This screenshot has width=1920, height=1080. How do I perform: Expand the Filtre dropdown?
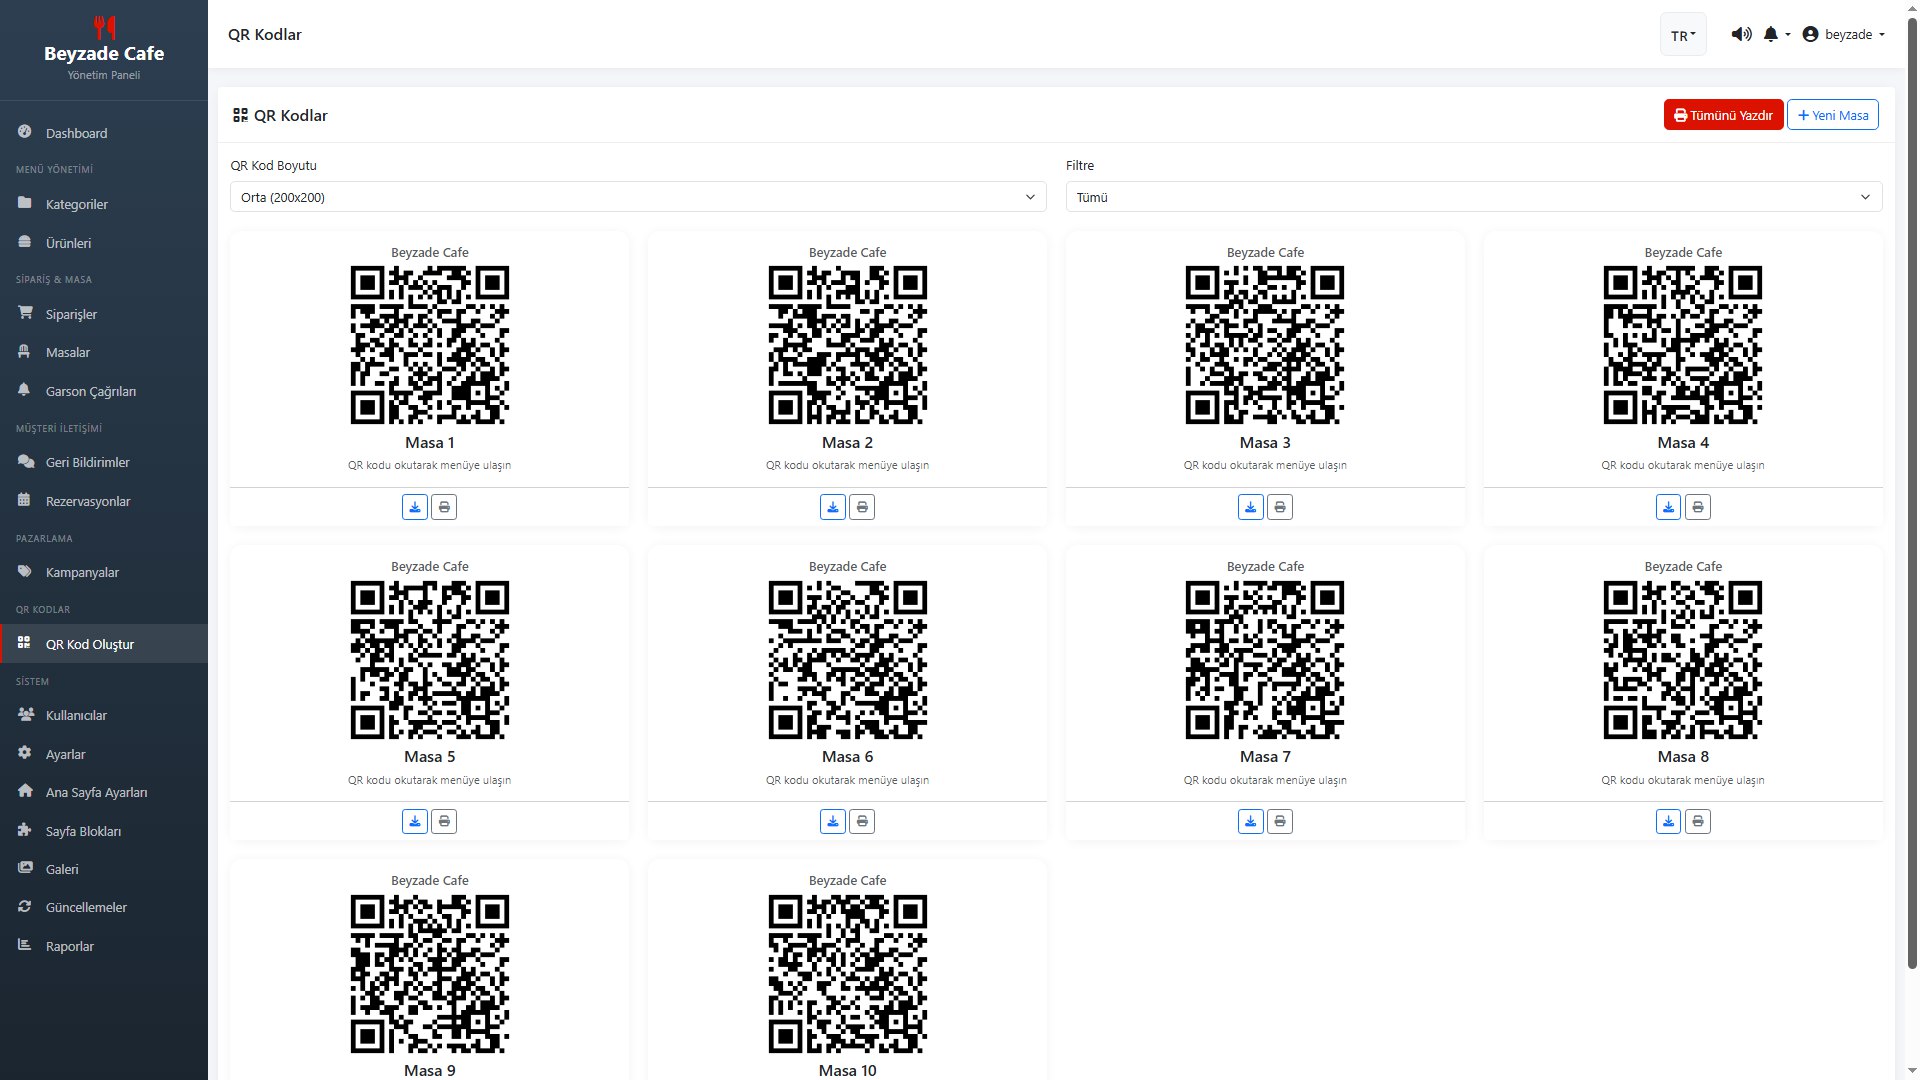pyautogui.click(x=1473, y=197)
